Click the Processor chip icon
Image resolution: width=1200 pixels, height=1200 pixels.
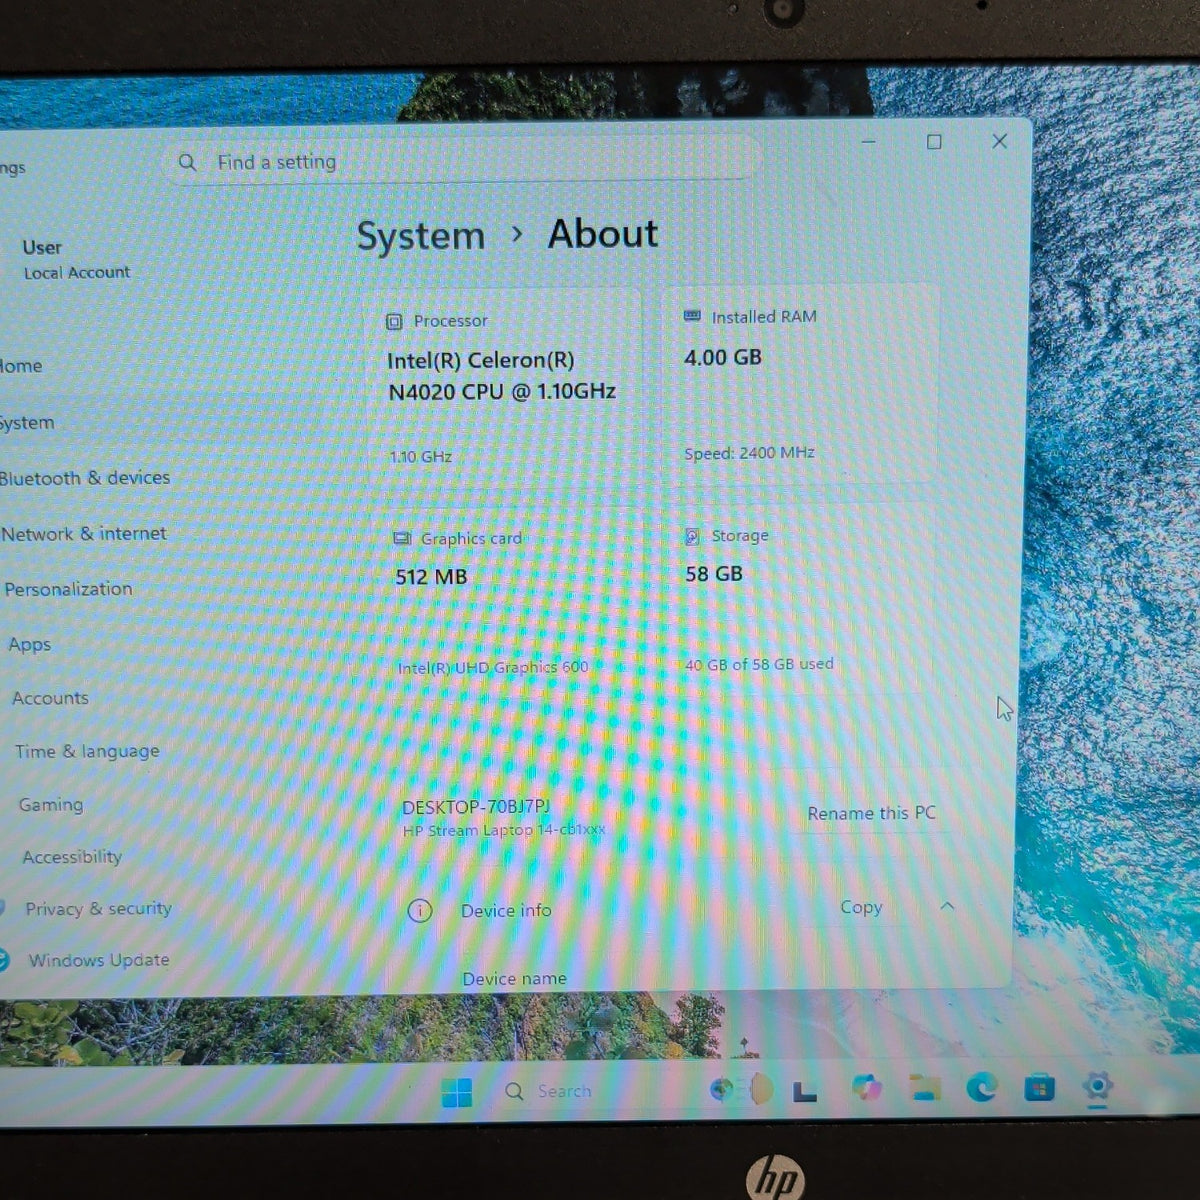coord(394,321)
